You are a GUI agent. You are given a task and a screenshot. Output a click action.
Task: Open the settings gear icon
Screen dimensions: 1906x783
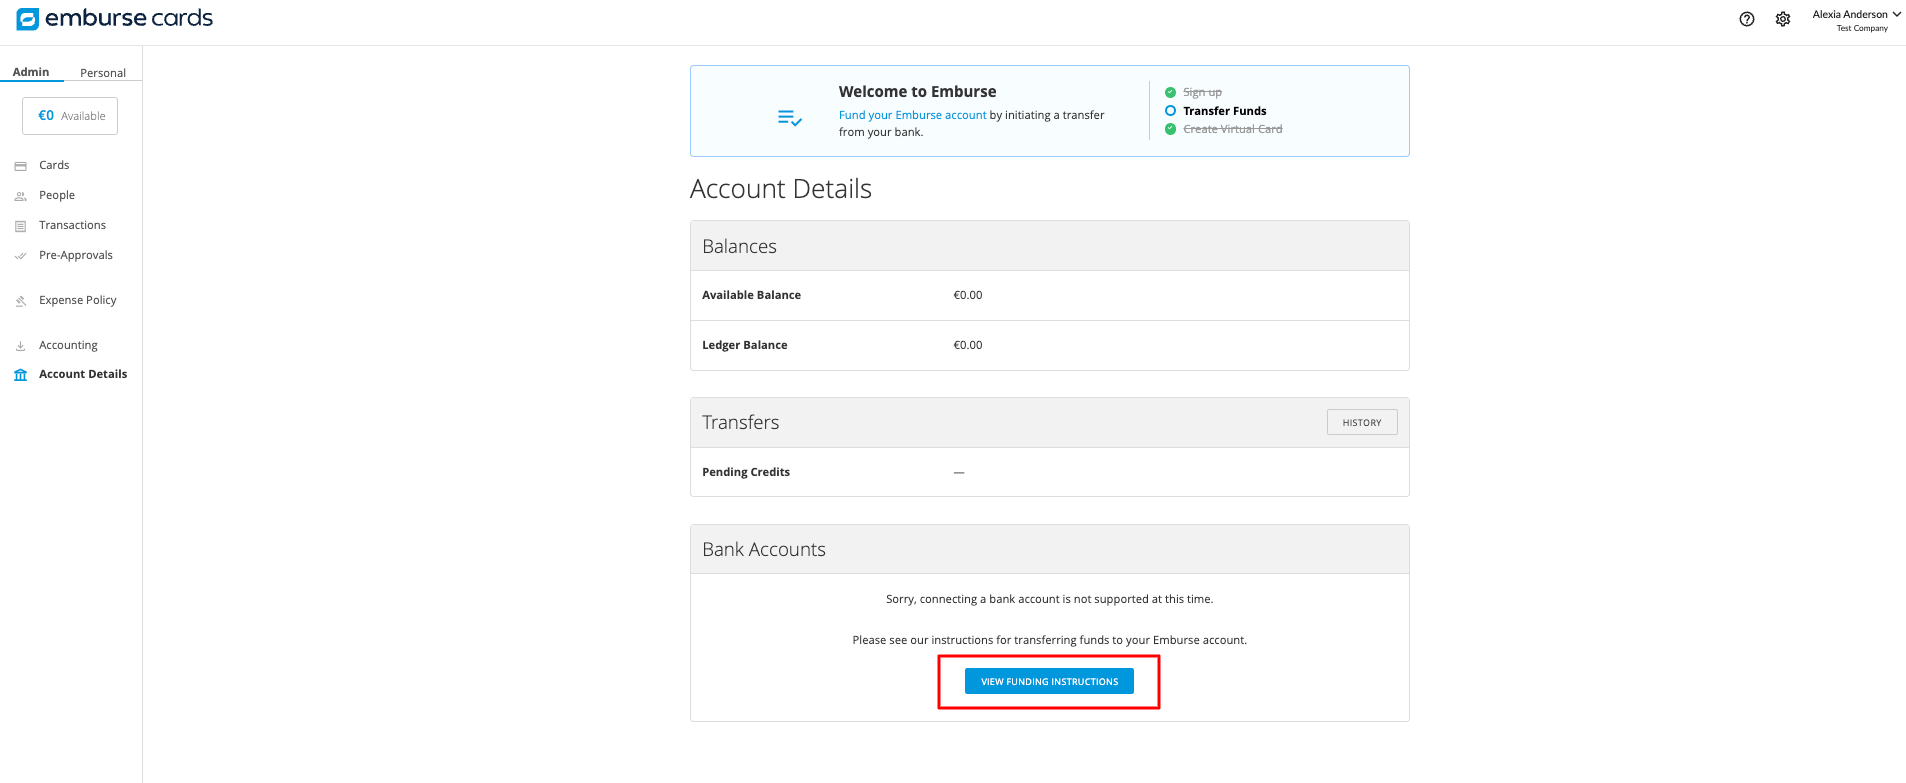pos(1783,19)
